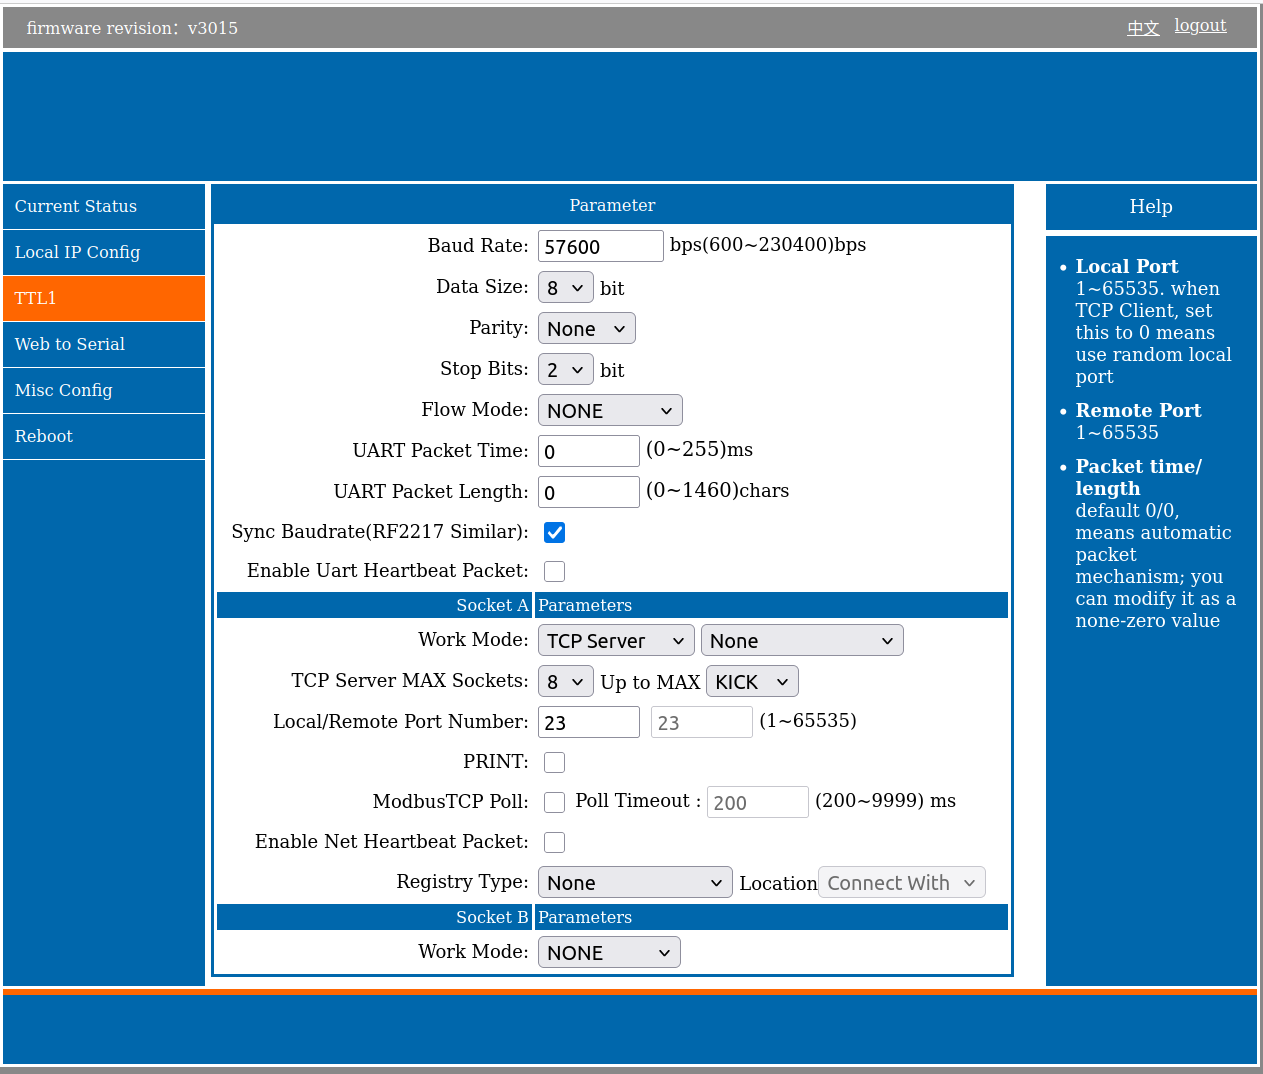Open Socket B Work Mode dropdown
This screenshot has width=1263, height=1074.
click(608, 953)
